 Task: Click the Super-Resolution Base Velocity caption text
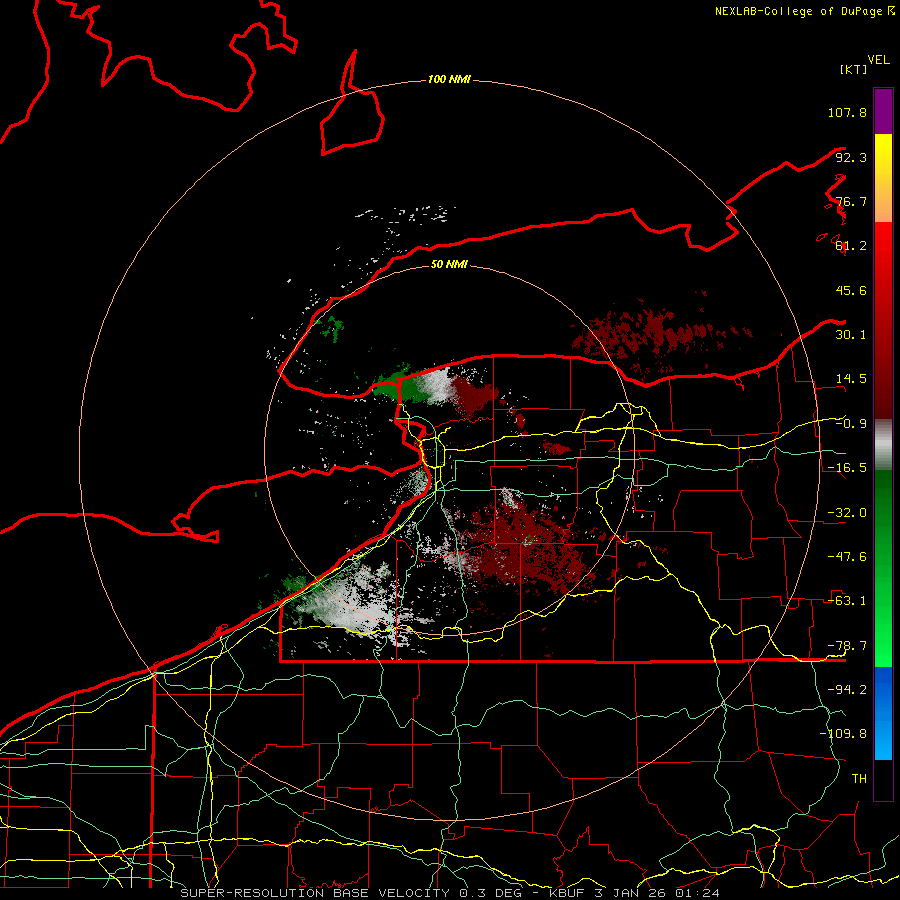pyautogui.click(x=450, y=893)
